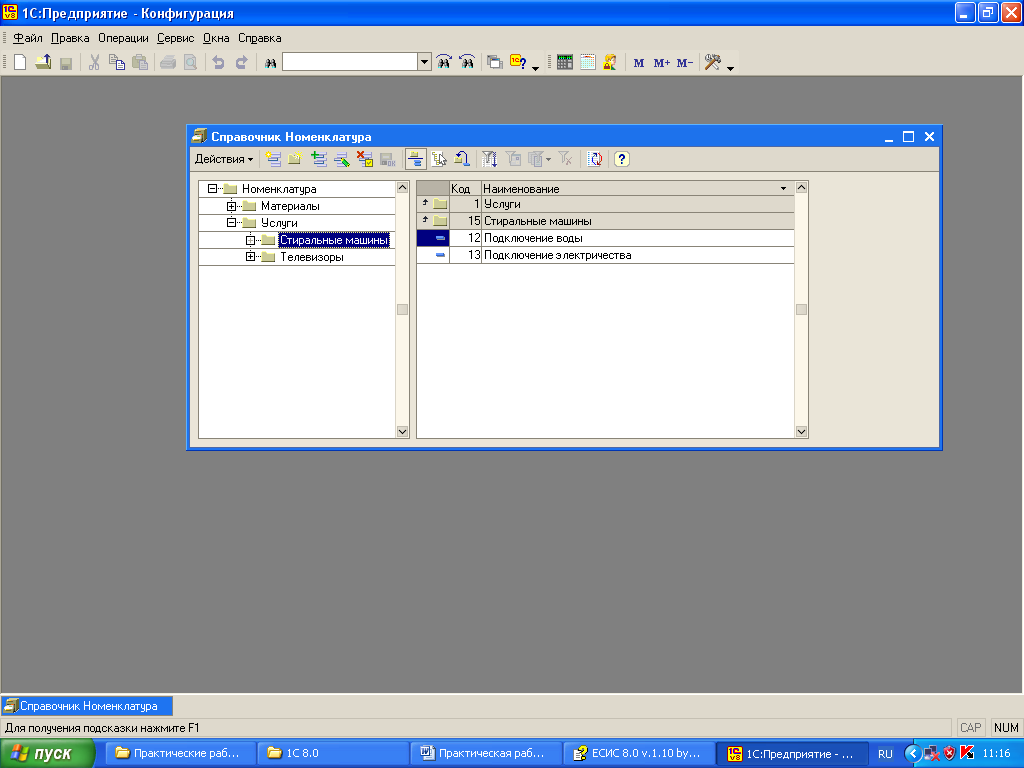Click the Find binoculars icon left of search field
The width and height of the screenshot is (1024, 768).
point(270,63)
